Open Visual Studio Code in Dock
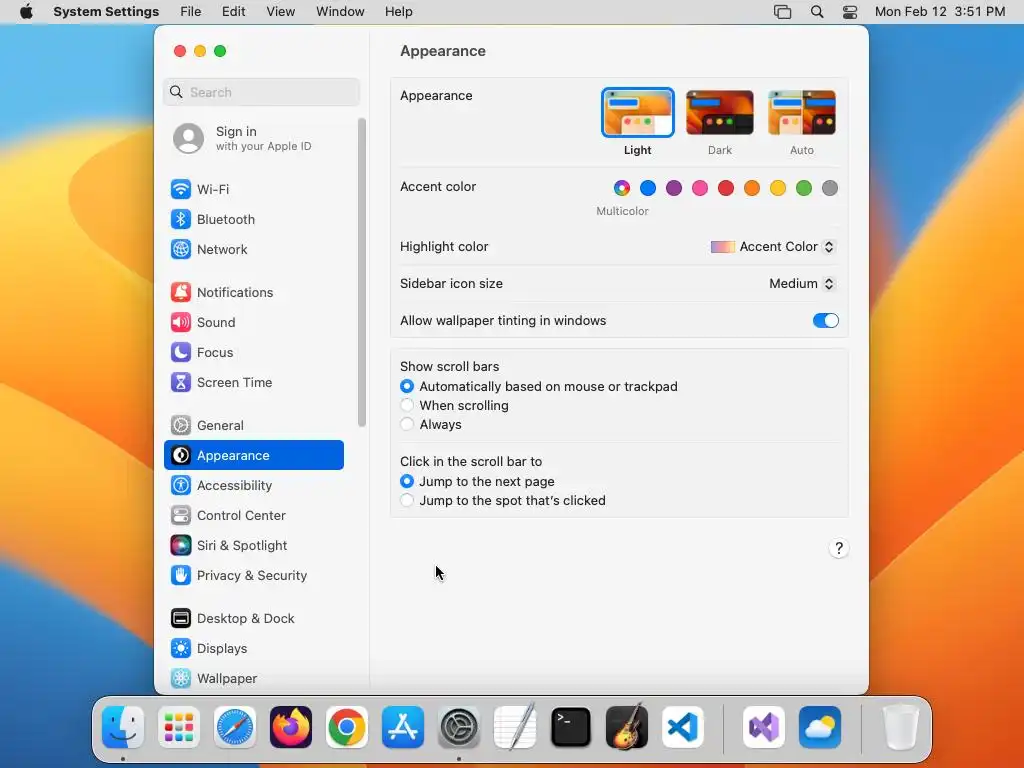 [x=682, y=727]
